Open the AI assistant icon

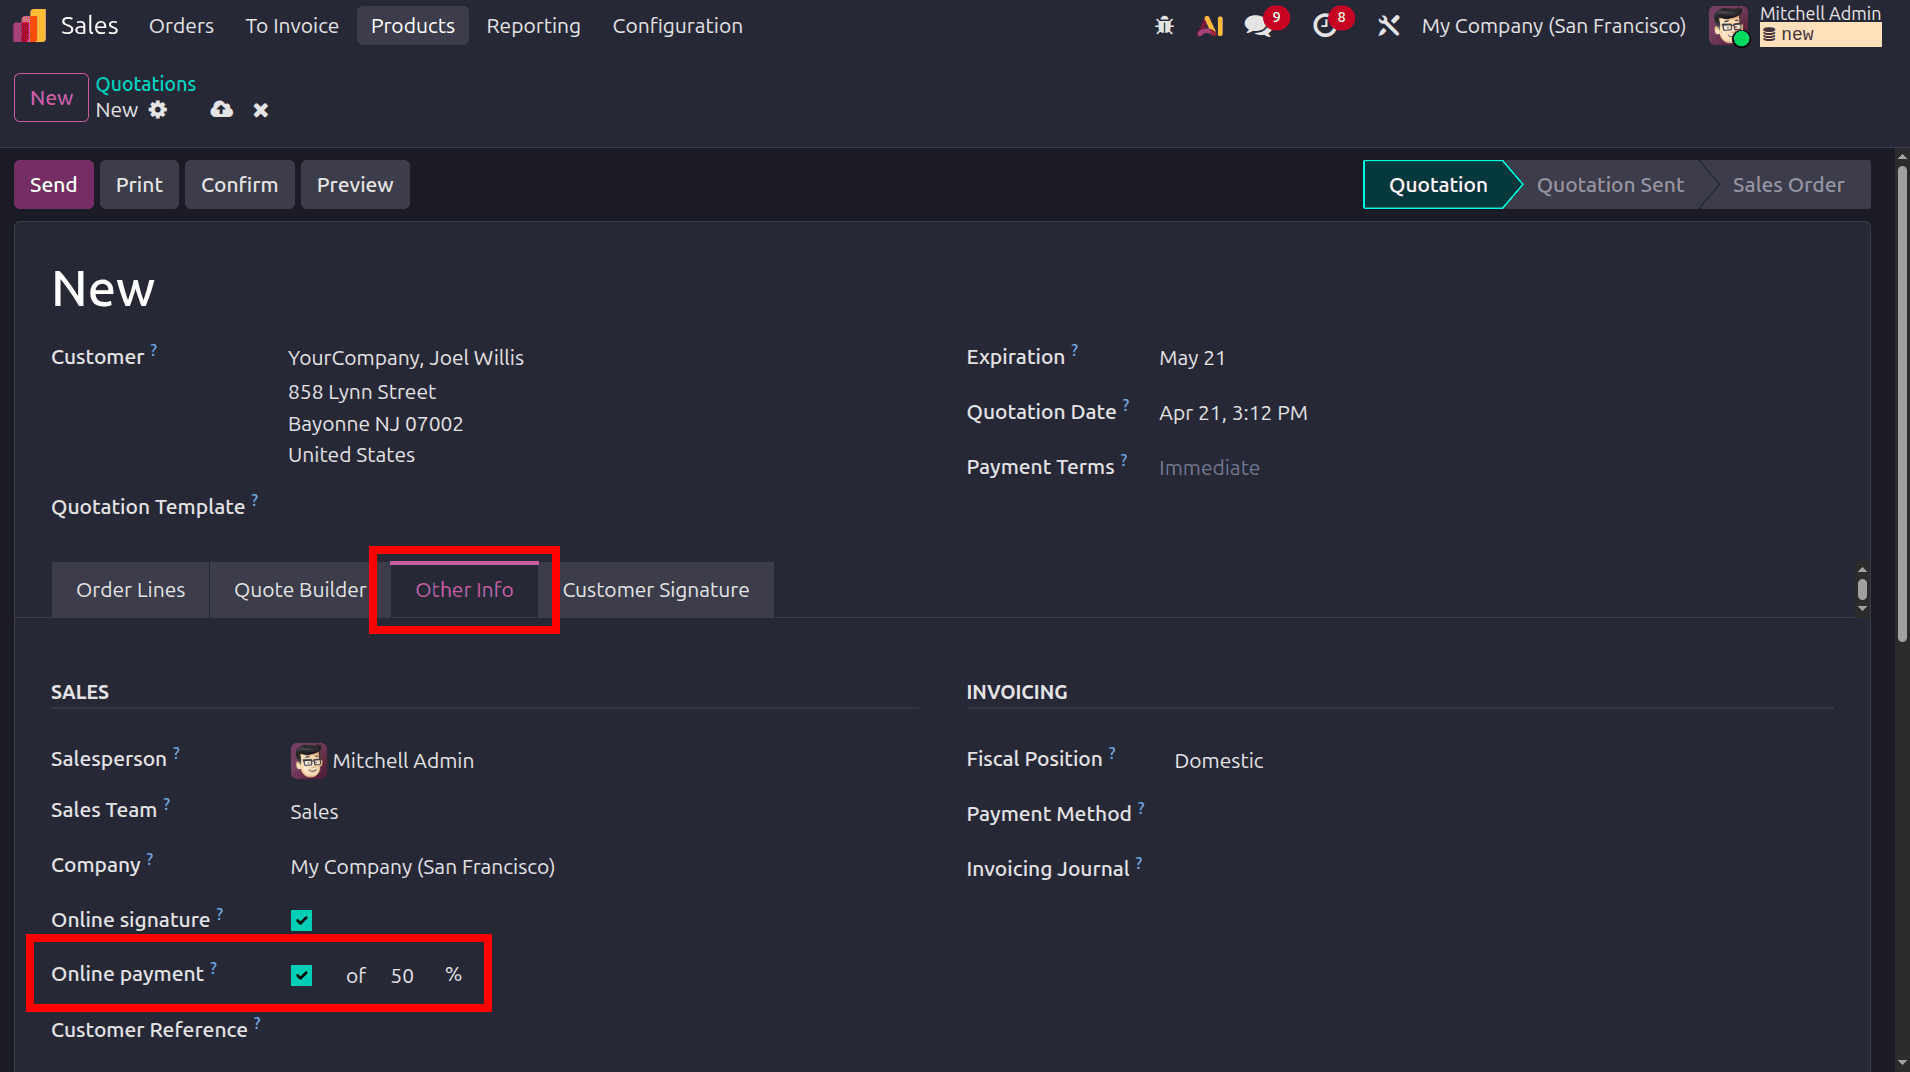1210,25
